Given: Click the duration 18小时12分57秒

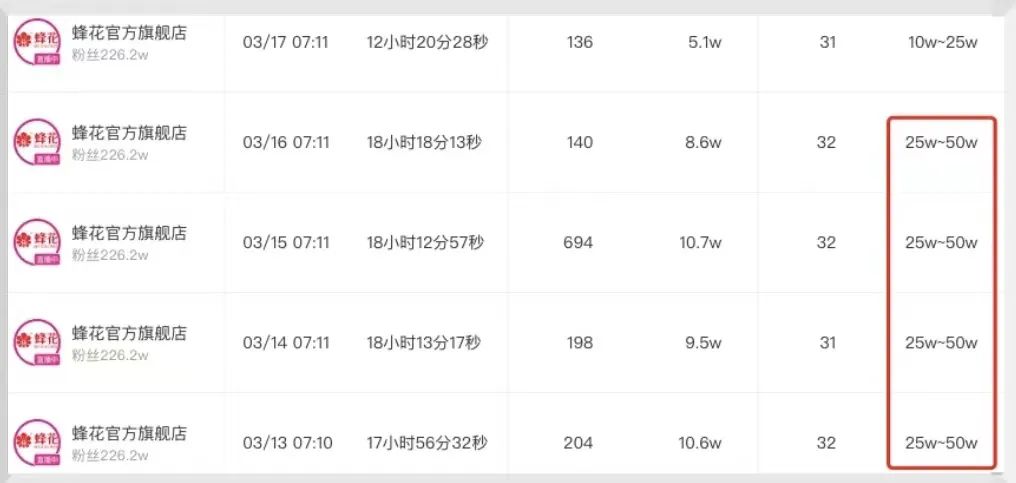Looking at the screenshot, I should 424,242.
